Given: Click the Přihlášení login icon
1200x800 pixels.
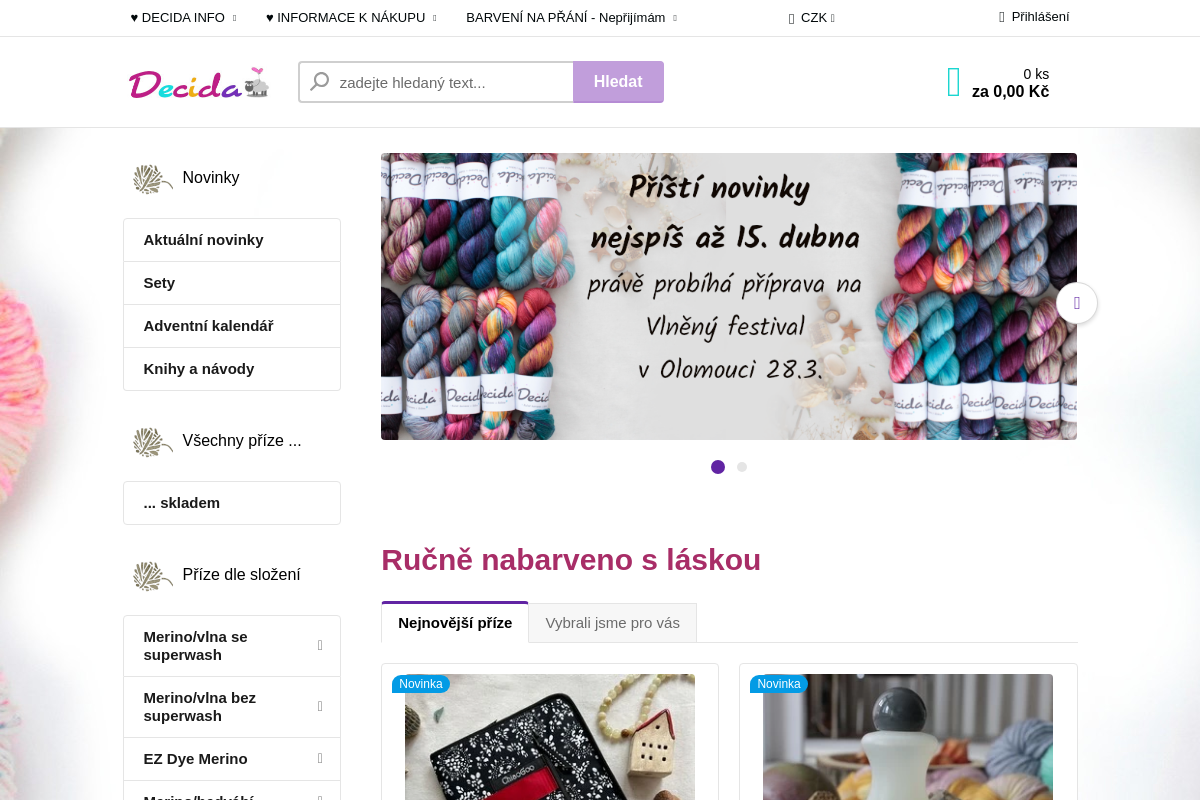Looking at the screenshot, I should [x=1002, y=17].
